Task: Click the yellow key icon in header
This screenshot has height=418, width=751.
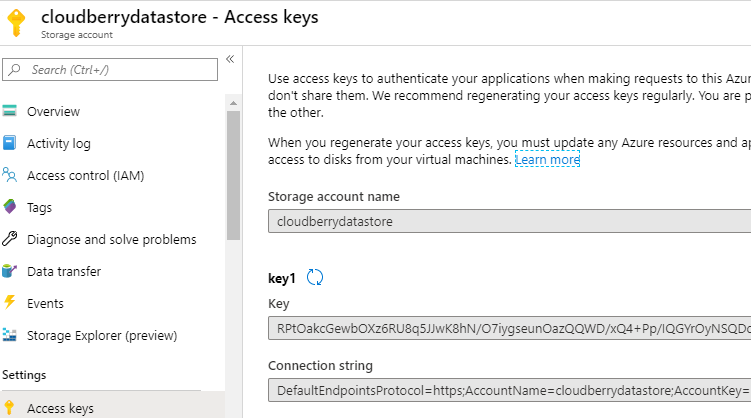Action: point(16,23)
